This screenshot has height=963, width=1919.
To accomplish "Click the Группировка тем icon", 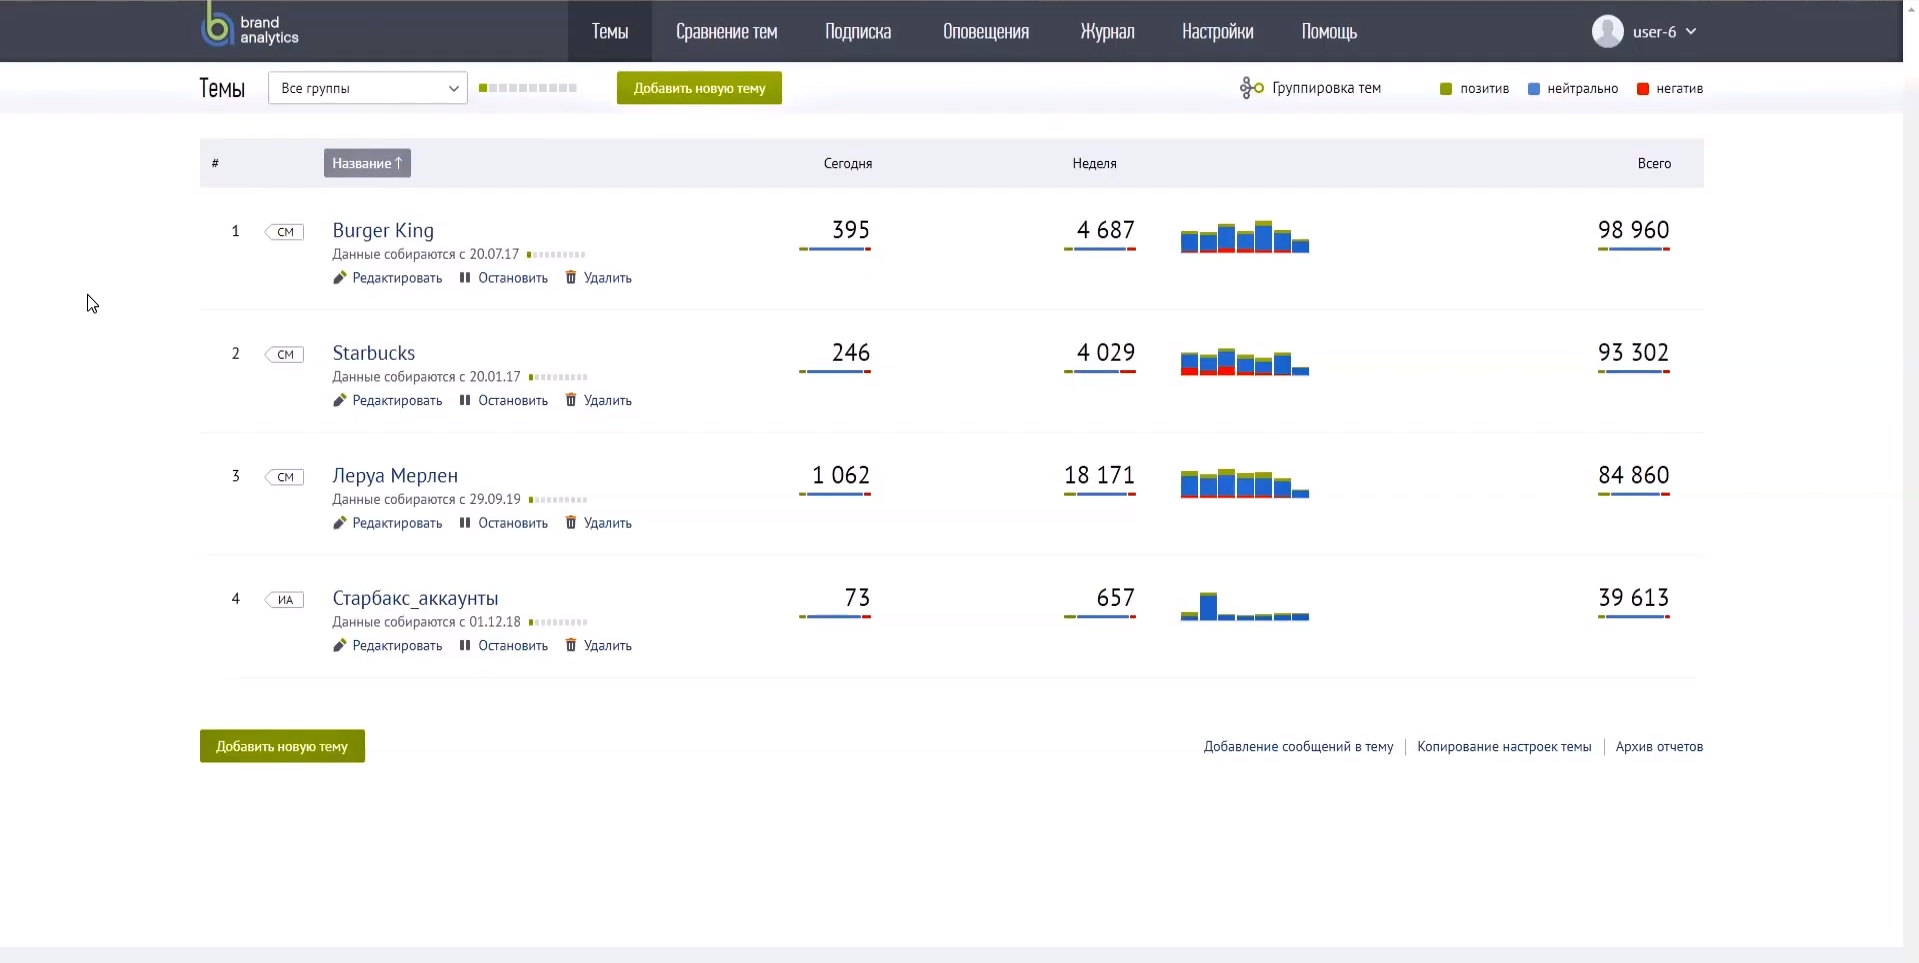I will 1251,88.
